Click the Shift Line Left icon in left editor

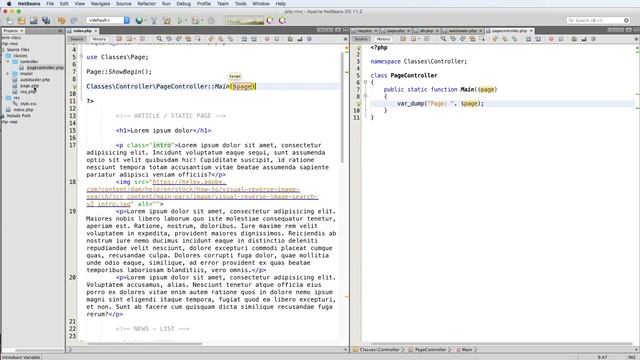(x=244, y=39)
